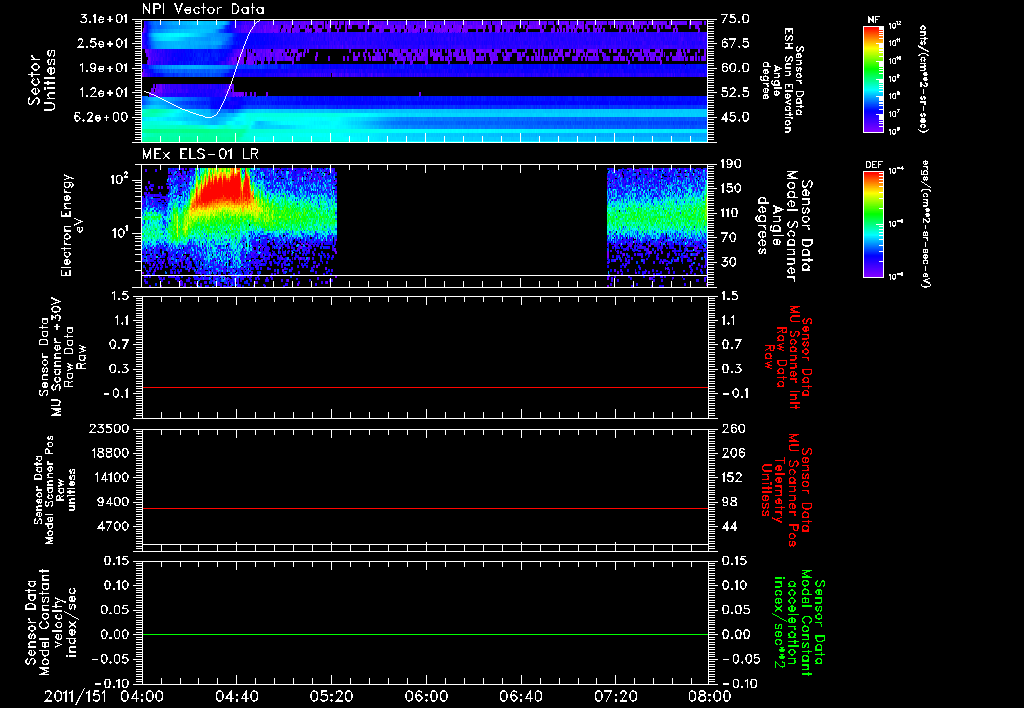
Task: Click the red 'MU Scanner Pos Telemetry' axis label
Action: (786, 490)
